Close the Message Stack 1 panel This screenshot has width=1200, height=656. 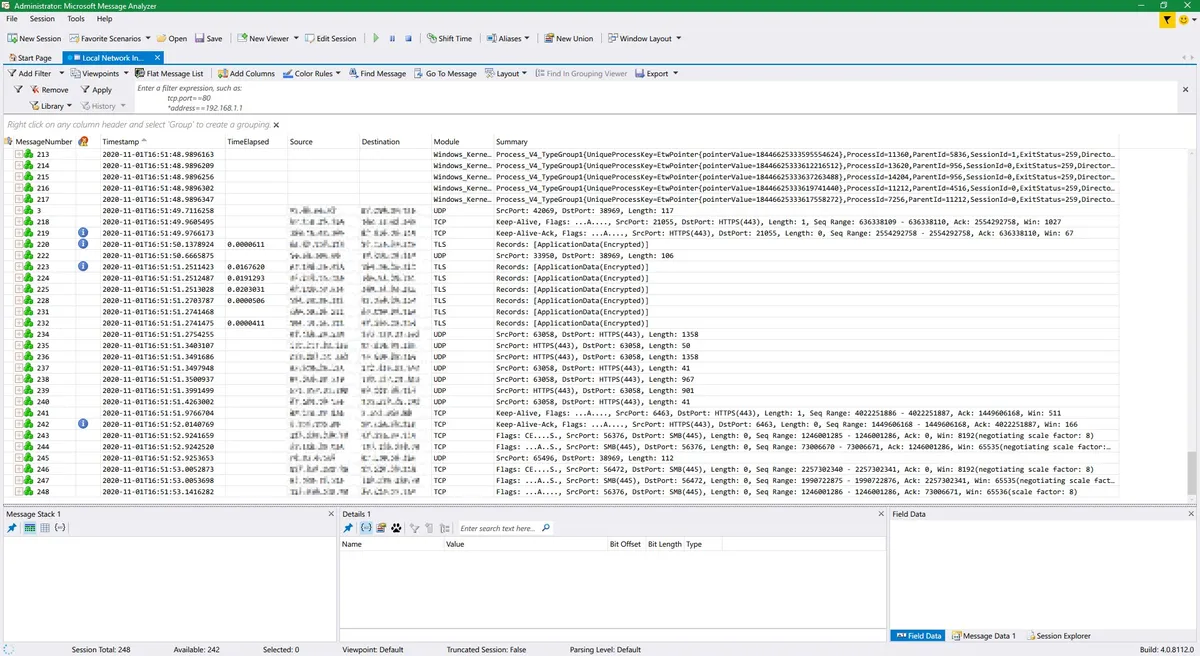(x=331, y=514)
